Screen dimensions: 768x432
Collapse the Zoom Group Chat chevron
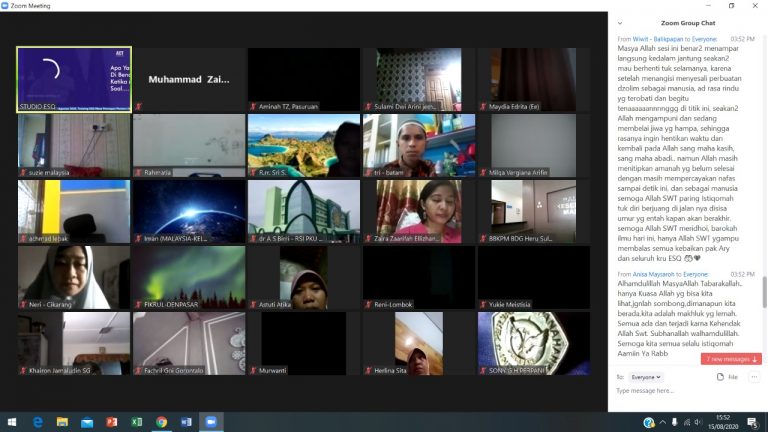click(620, 21)
